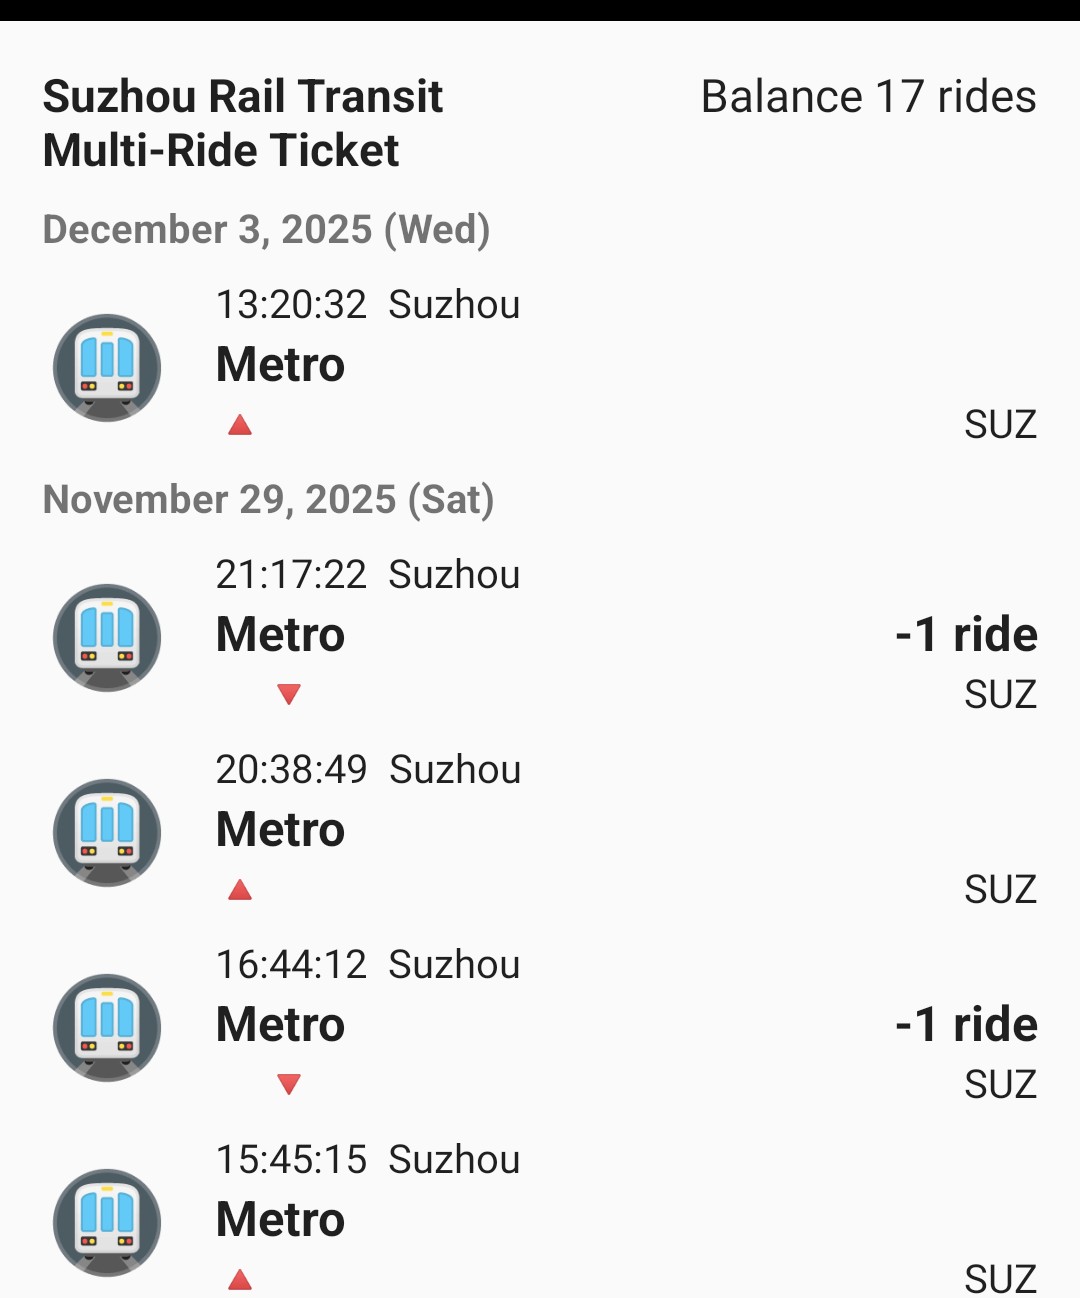Image resolution: width=1080 pixels, height=1298 pixels.
Task: Tap the metro train icon for 16:44:12
Action: [x=107, y=1027]
